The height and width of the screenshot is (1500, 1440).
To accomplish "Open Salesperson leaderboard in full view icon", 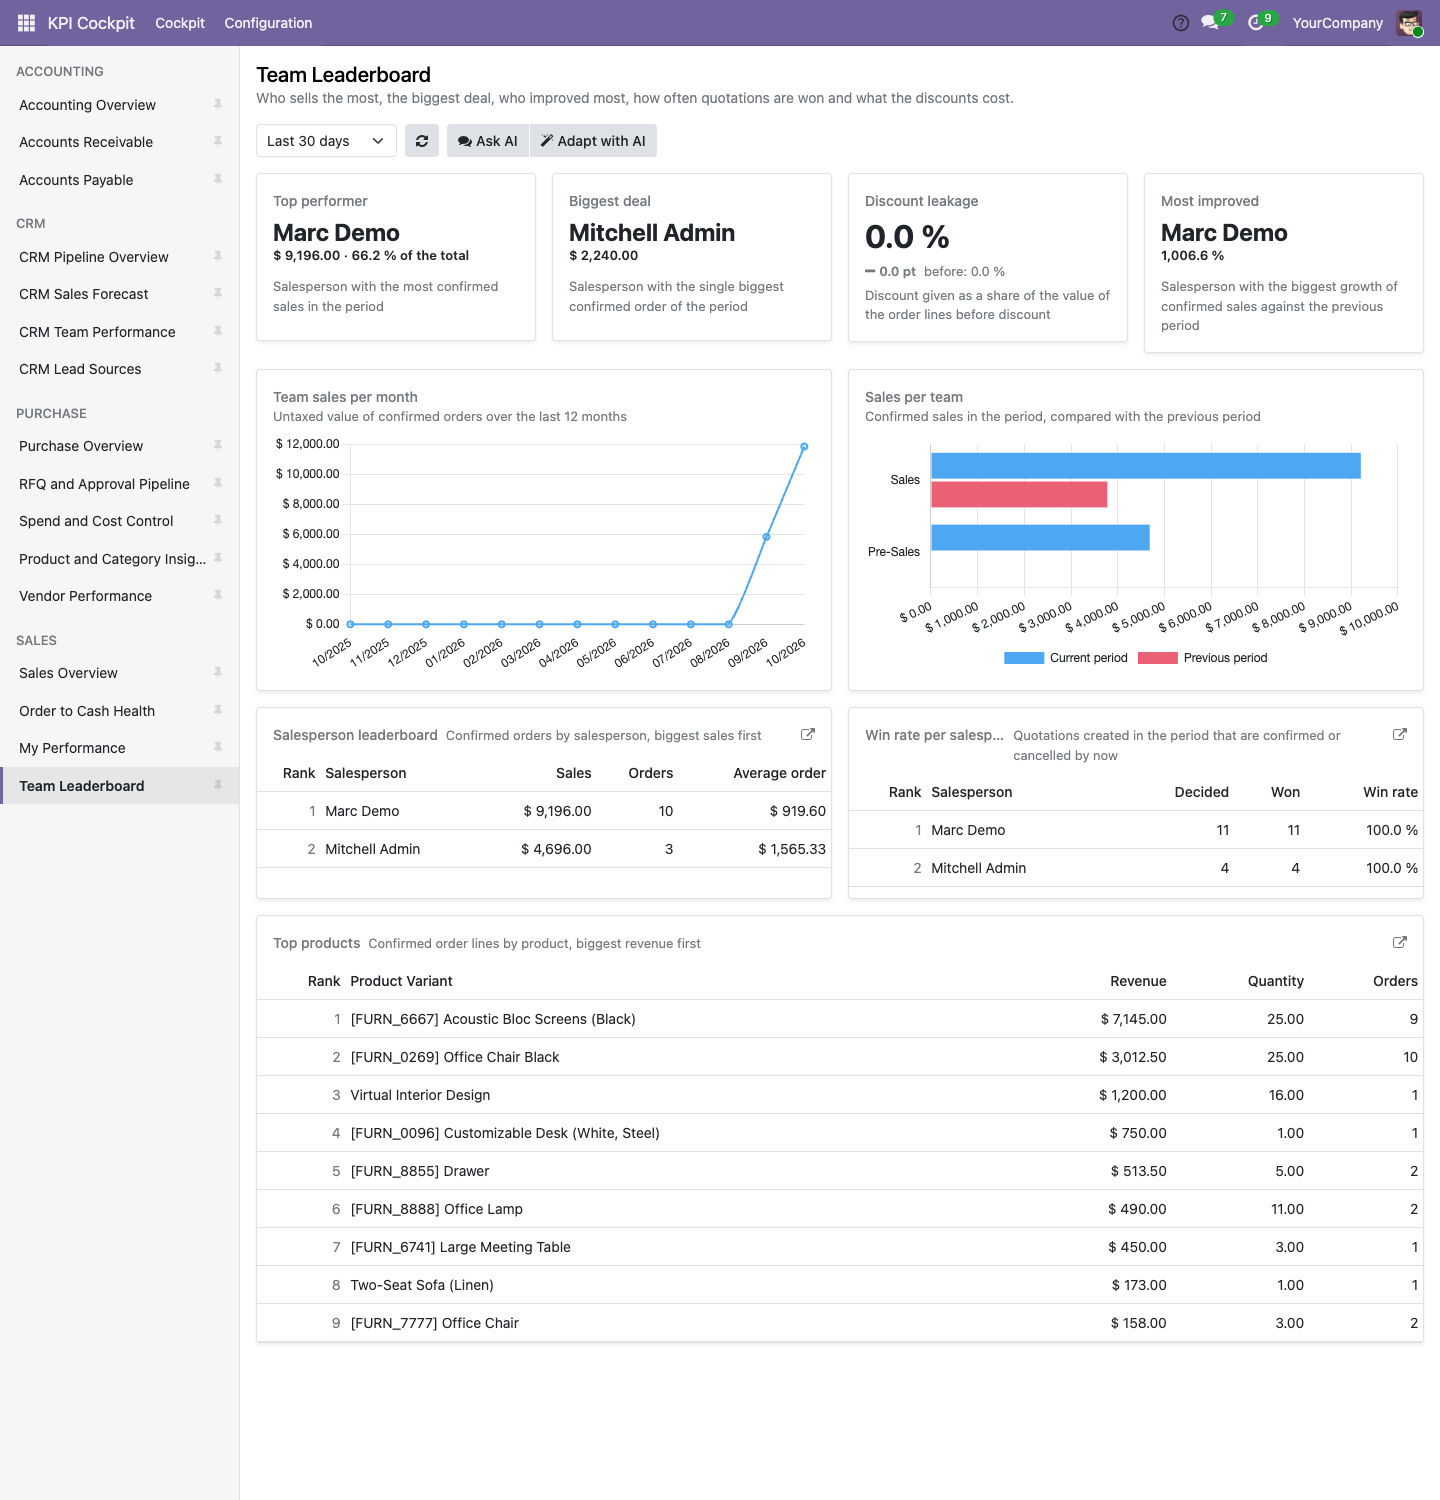I will [808, 734].
